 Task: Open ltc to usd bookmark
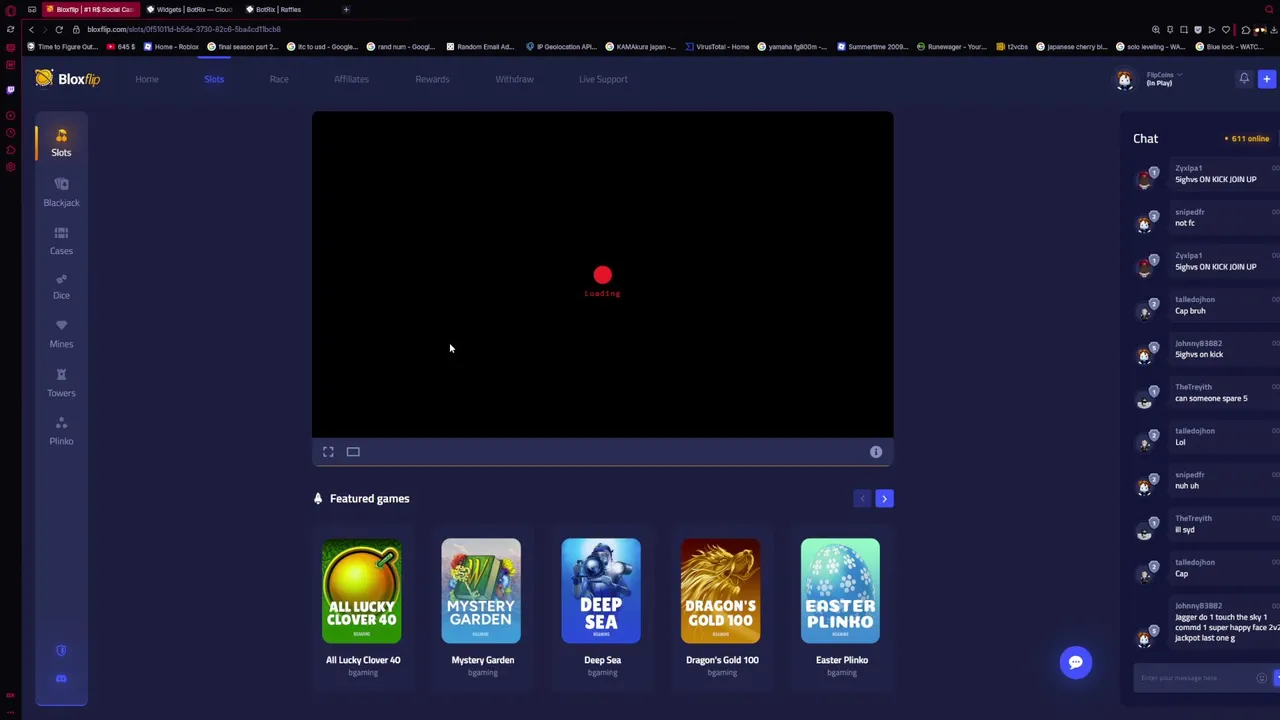coord(322,47)
